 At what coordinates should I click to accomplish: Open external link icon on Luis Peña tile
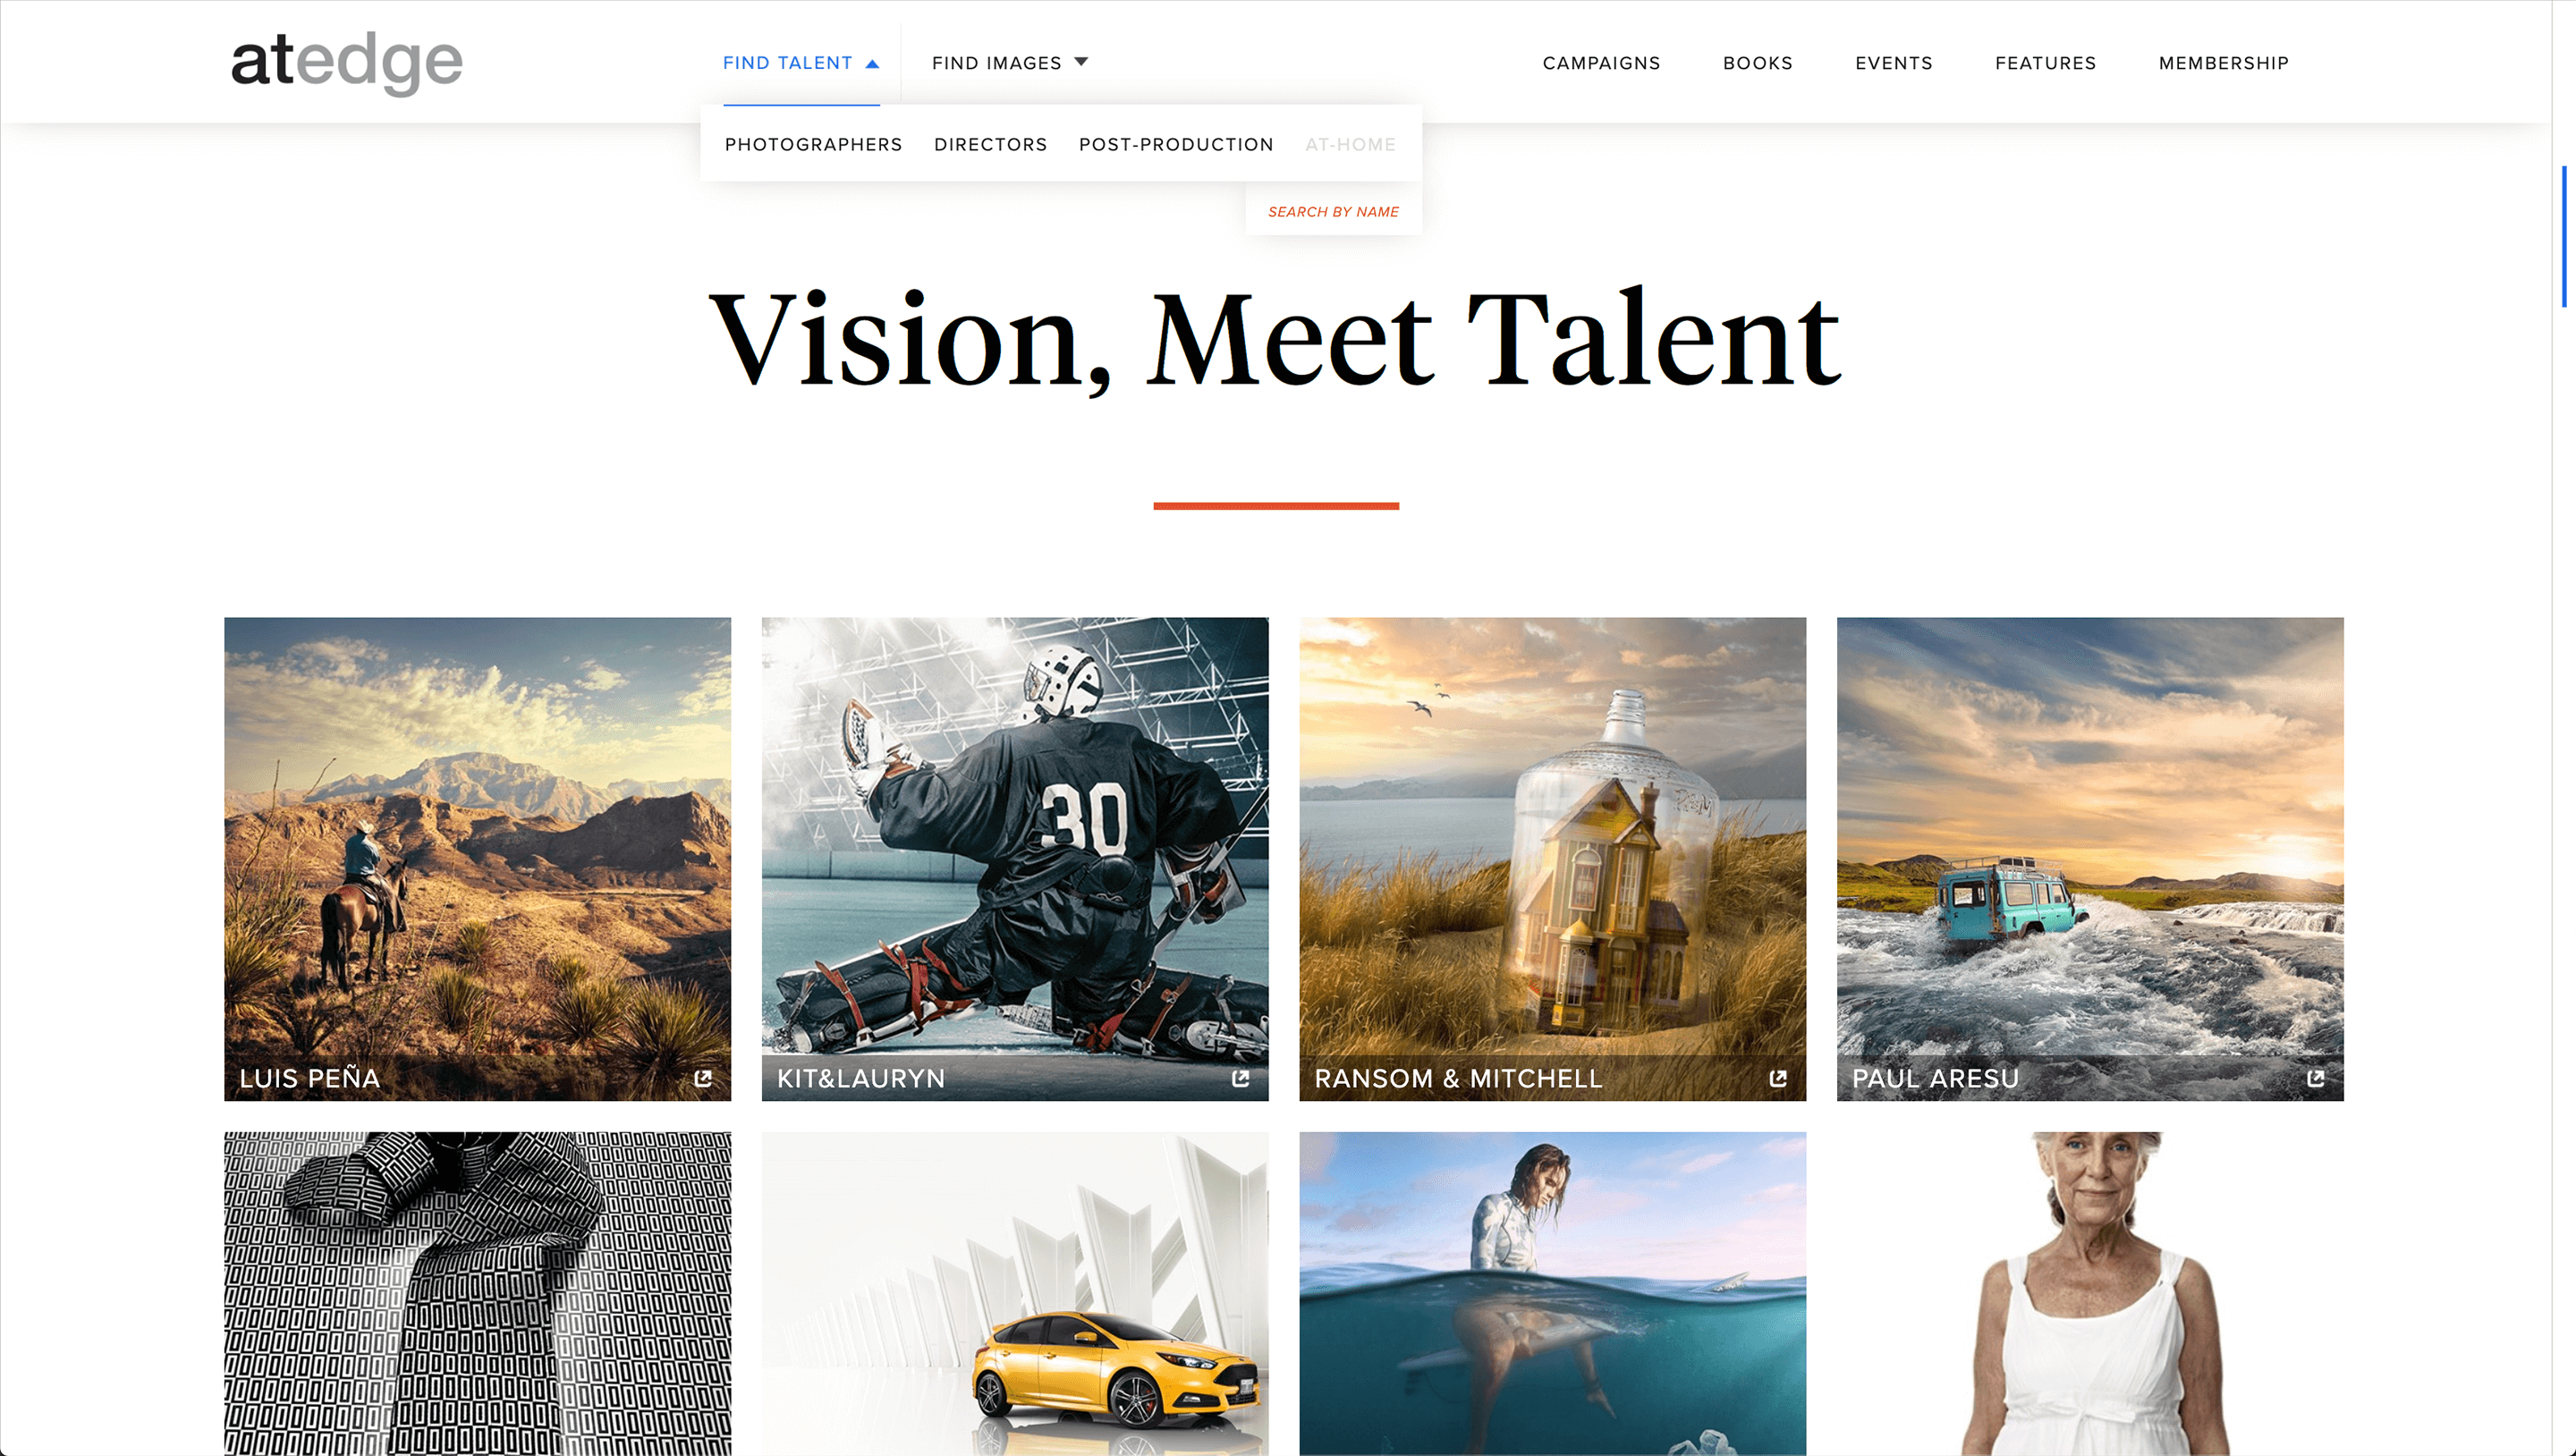[703, 1078]
